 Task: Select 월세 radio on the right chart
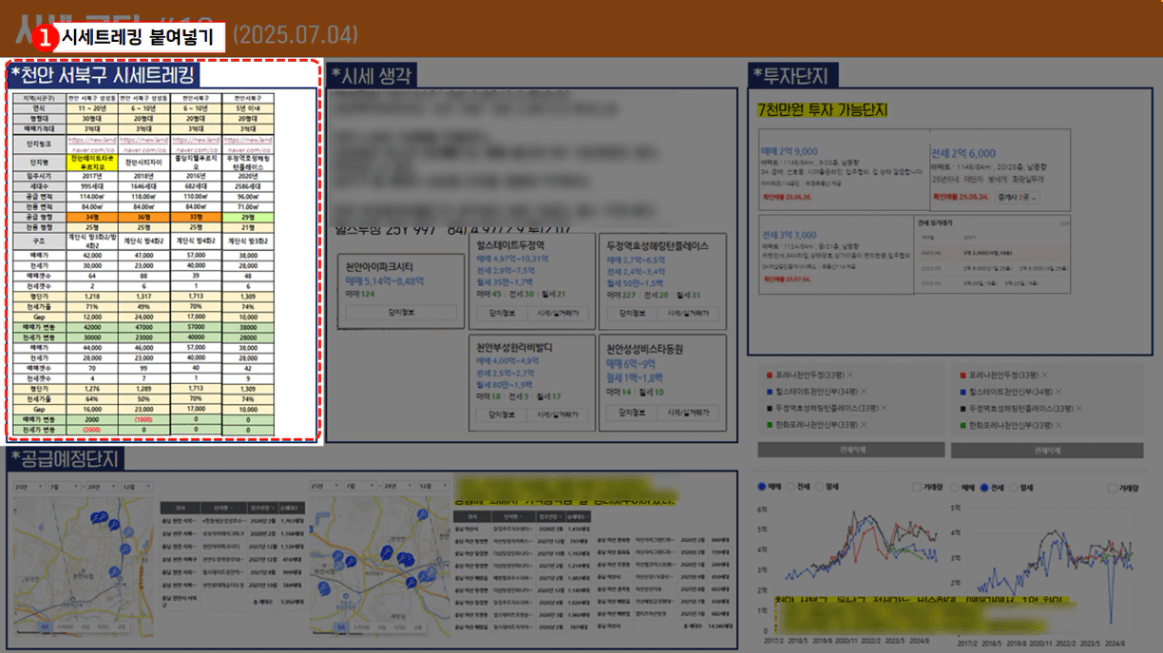click(x=1011, y=488)
